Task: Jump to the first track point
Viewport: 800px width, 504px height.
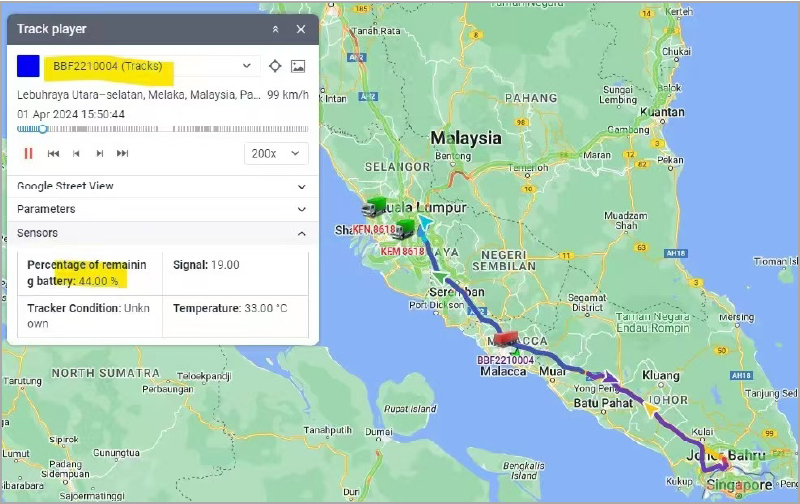Action: click(x=54, y=153)
